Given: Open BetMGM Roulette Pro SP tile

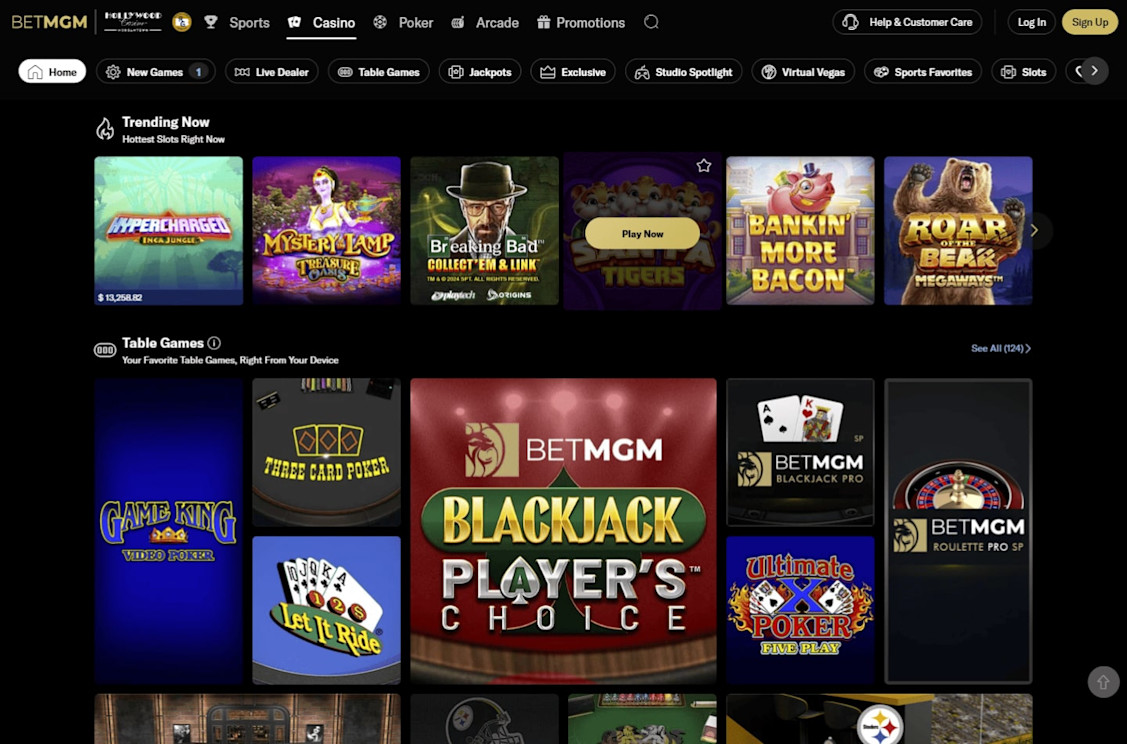Looking at the screenshot, I should (x=958, y=531).
